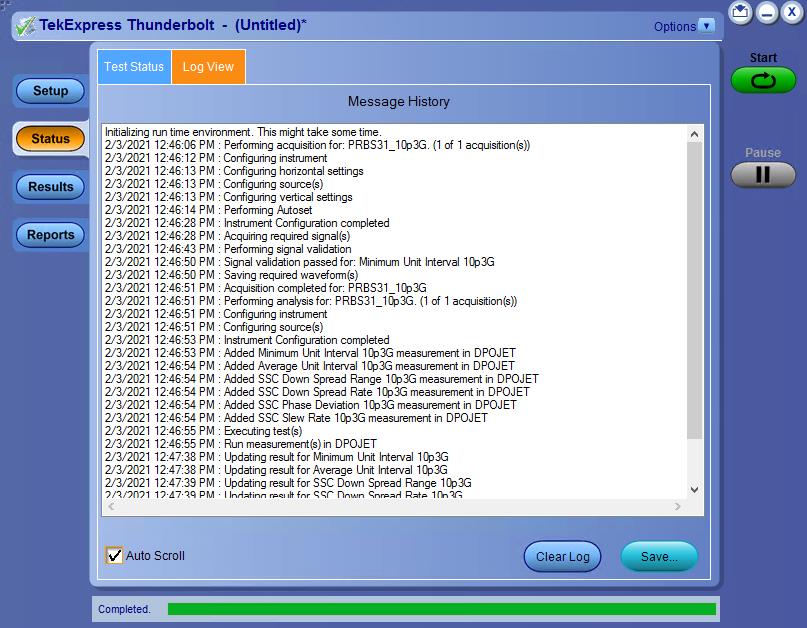Open the Reports panel
Screen dimensions: 807x628
click(x=50, y=235)
